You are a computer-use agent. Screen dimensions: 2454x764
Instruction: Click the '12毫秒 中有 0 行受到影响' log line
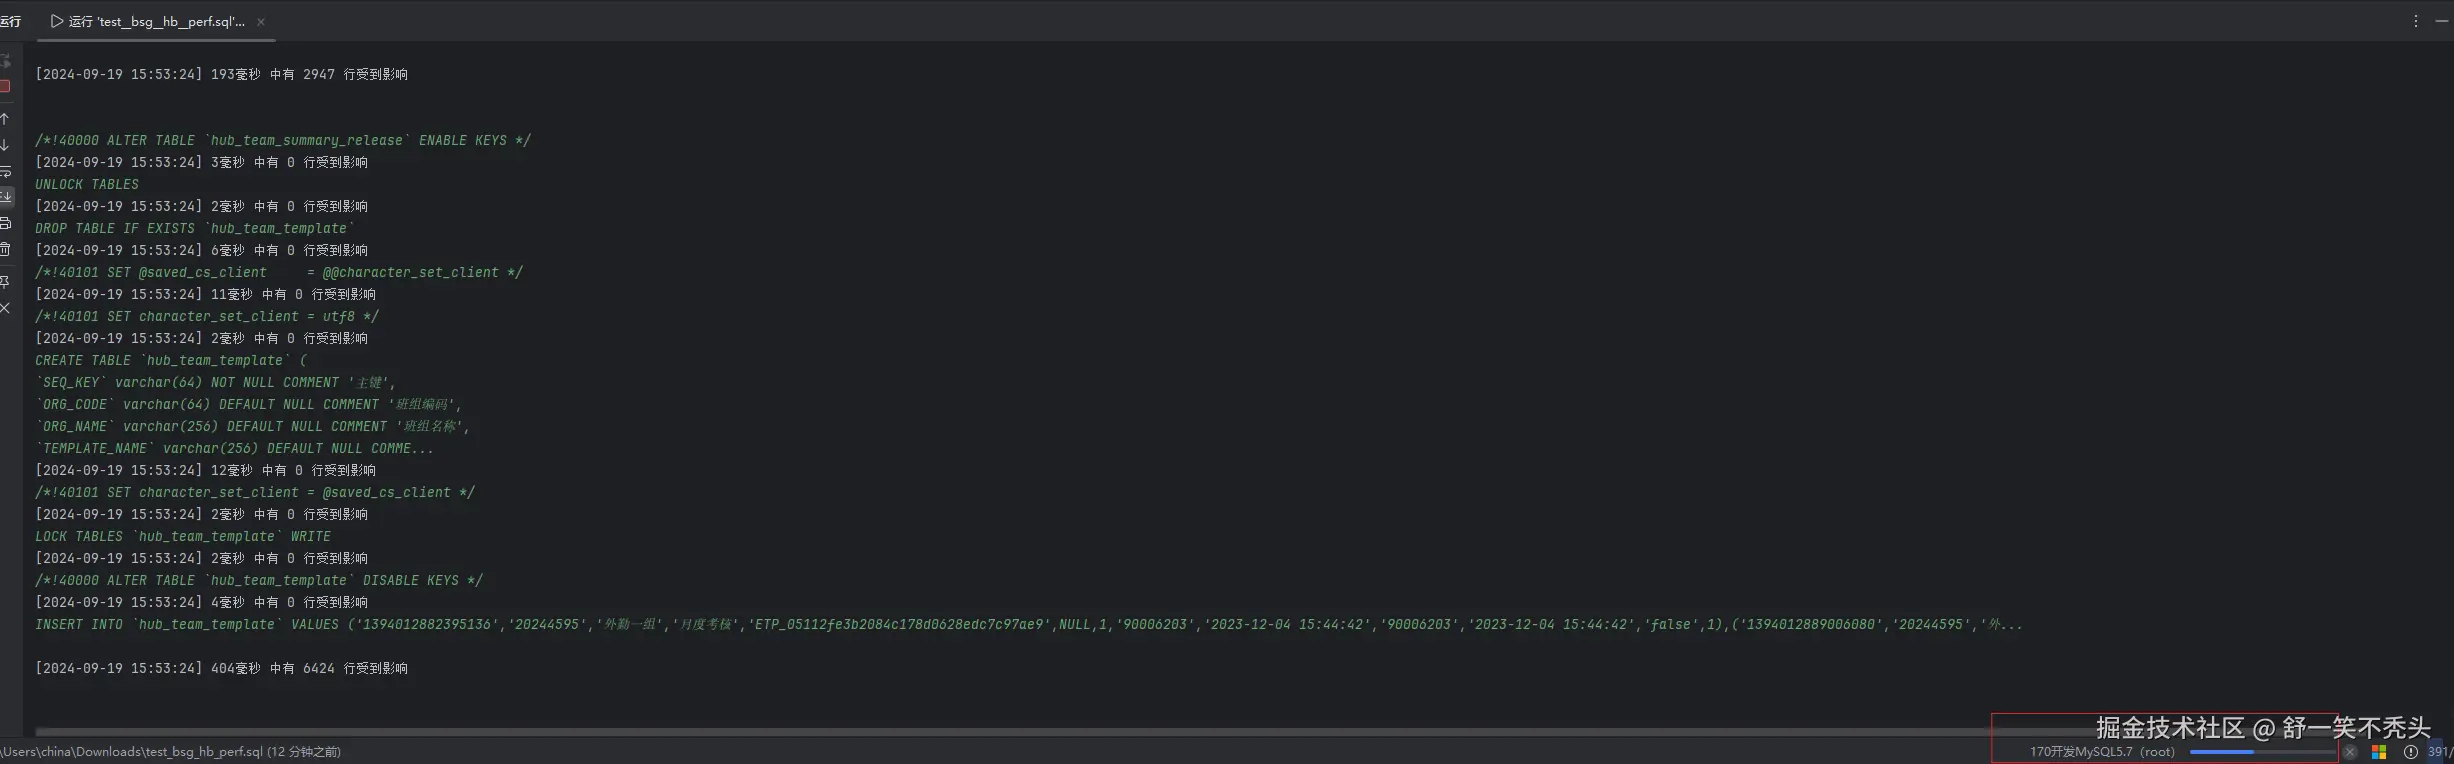click(205, 470)
